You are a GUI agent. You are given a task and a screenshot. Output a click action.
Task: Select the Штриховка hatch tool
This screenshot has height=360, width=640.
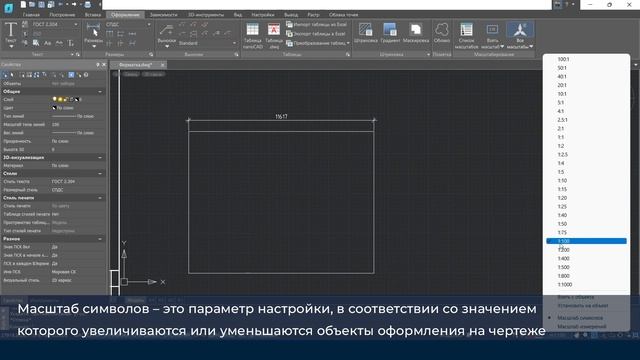click(366, 33)
